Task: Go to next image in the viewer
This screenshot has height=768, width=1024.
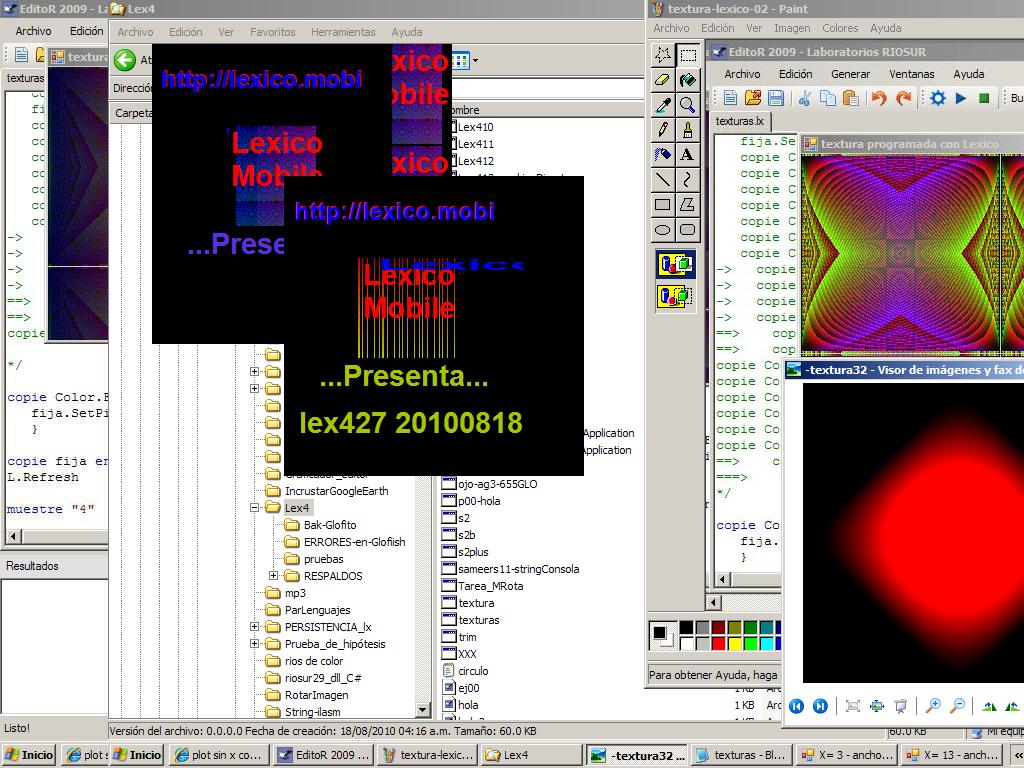Action: [x=820, y=706]
